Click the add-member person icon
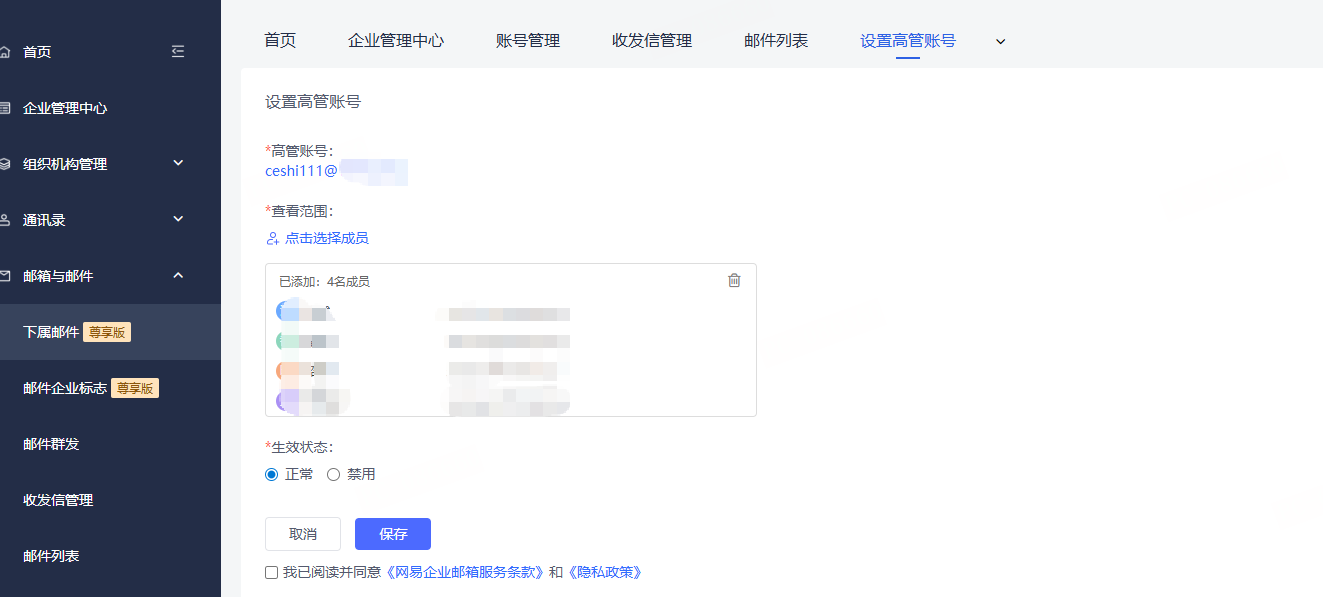 (272, 238)
